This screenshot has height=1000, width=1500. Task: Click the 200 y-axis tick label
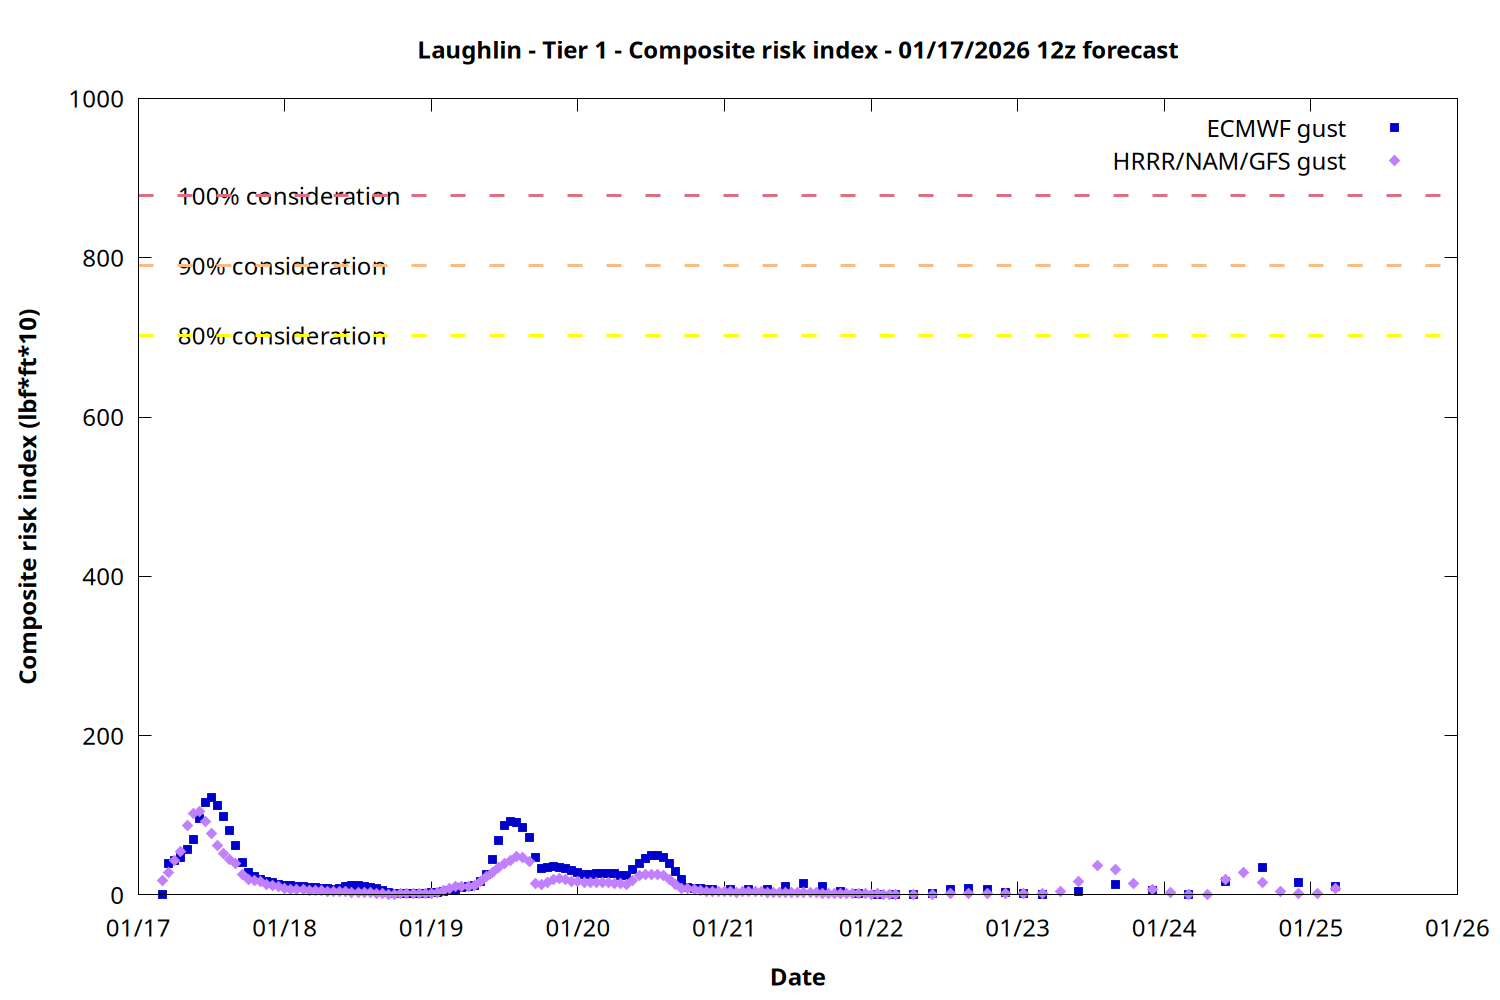point(103,736)
